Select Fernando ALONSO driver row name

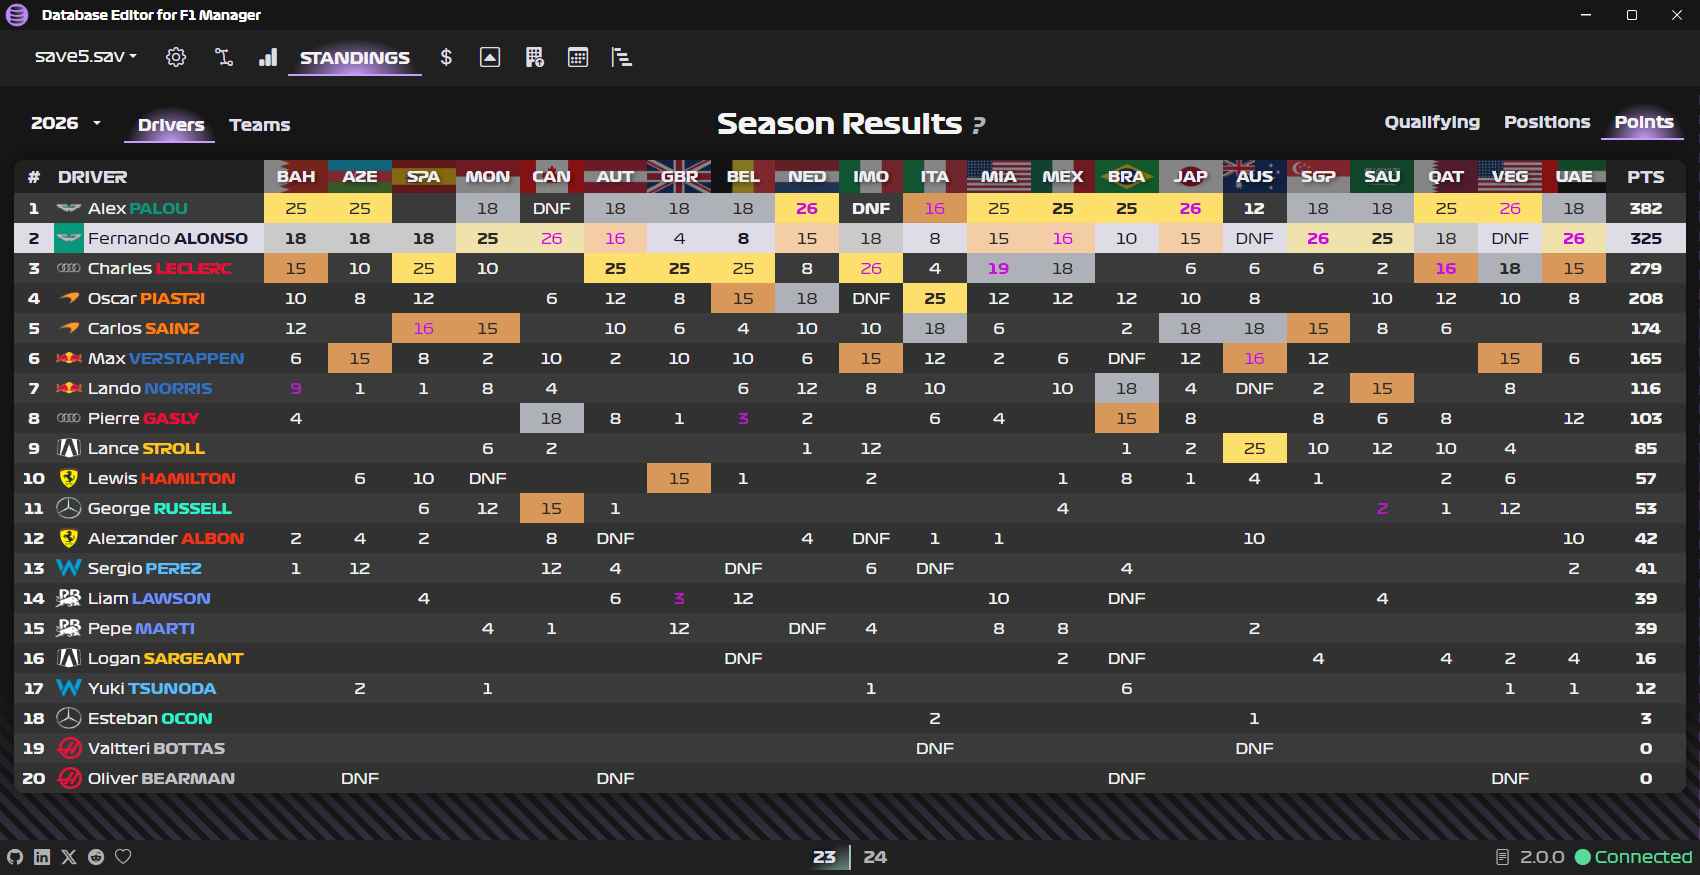(x=168, y=238)
